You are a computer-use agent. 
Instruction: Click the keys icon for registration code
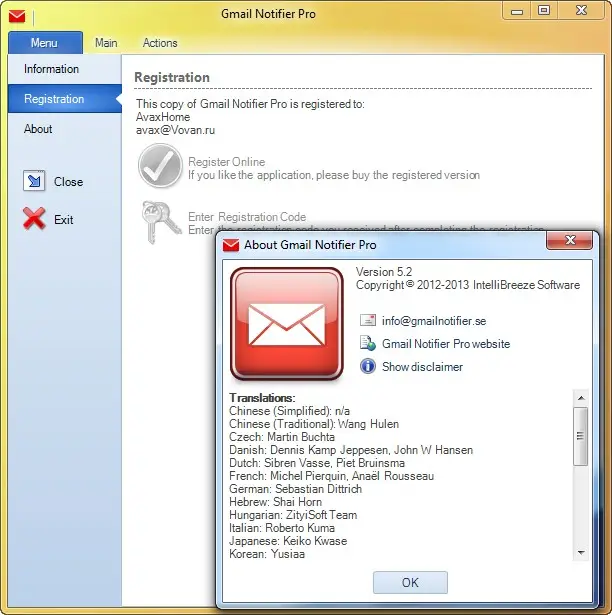(x=161, y=222)
